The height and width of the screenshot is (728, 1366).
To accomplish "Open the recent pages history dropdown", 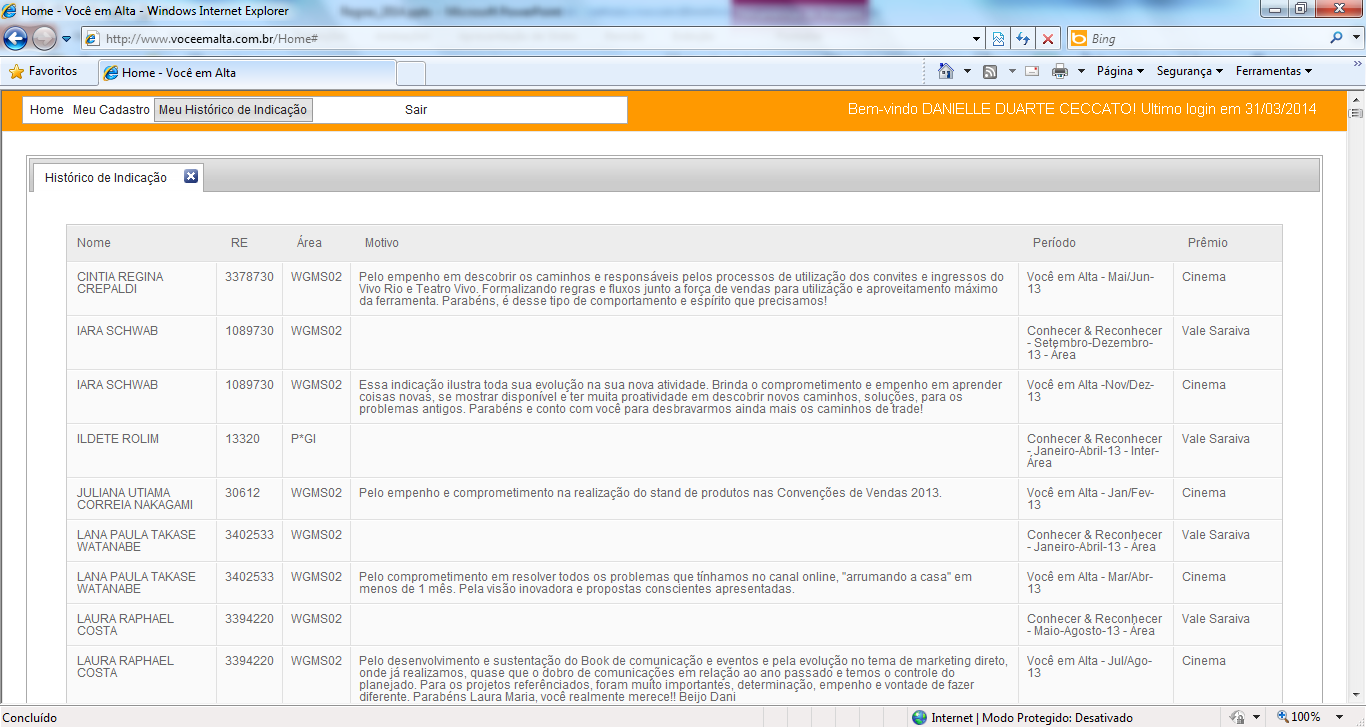I will pos(67,39).
